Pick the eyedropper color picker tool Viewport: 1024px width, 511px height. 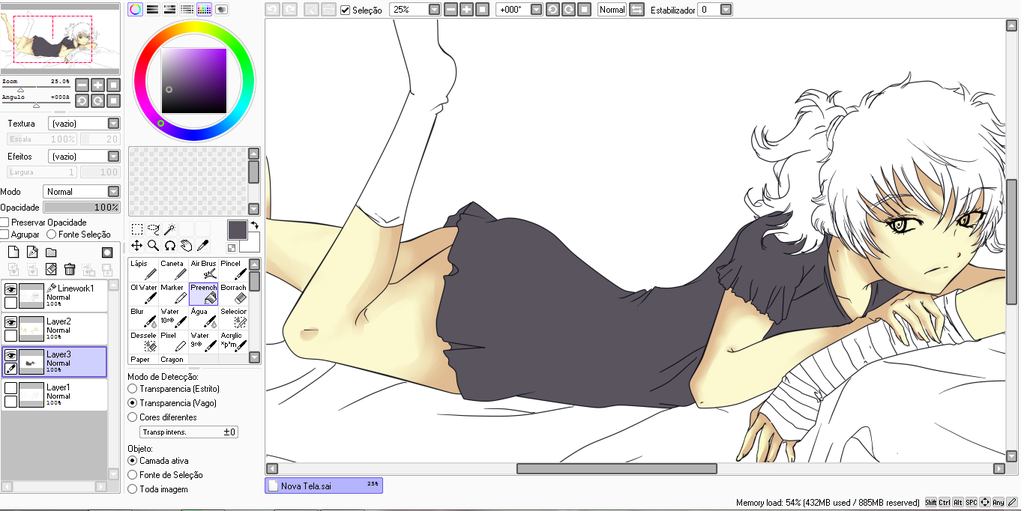pyautogui.click(x=202, y=245)
